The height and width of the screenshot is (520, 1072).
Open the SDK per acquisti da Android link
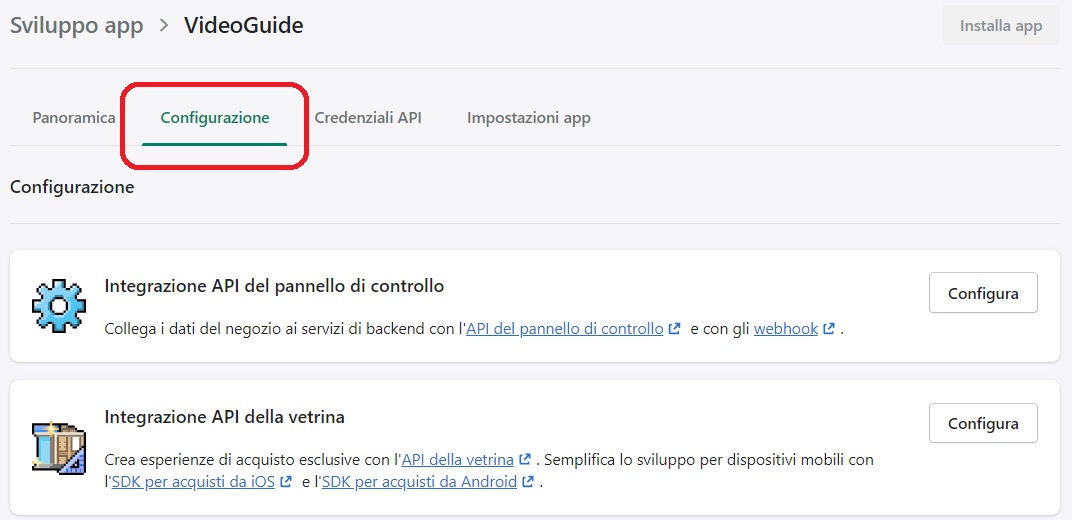coord(419,482)
